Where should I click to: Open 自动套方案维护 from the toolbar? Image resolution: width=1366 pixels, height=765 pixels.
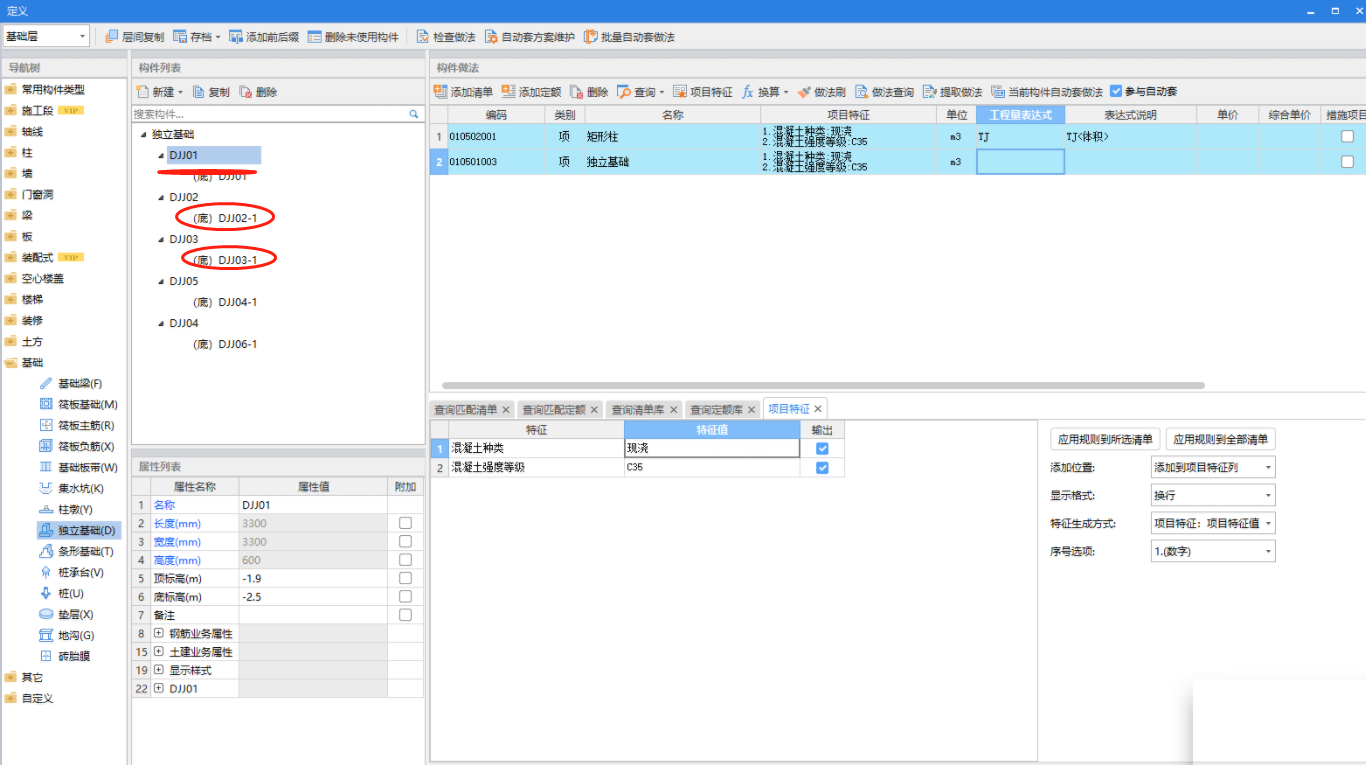(x=529, y=37)
